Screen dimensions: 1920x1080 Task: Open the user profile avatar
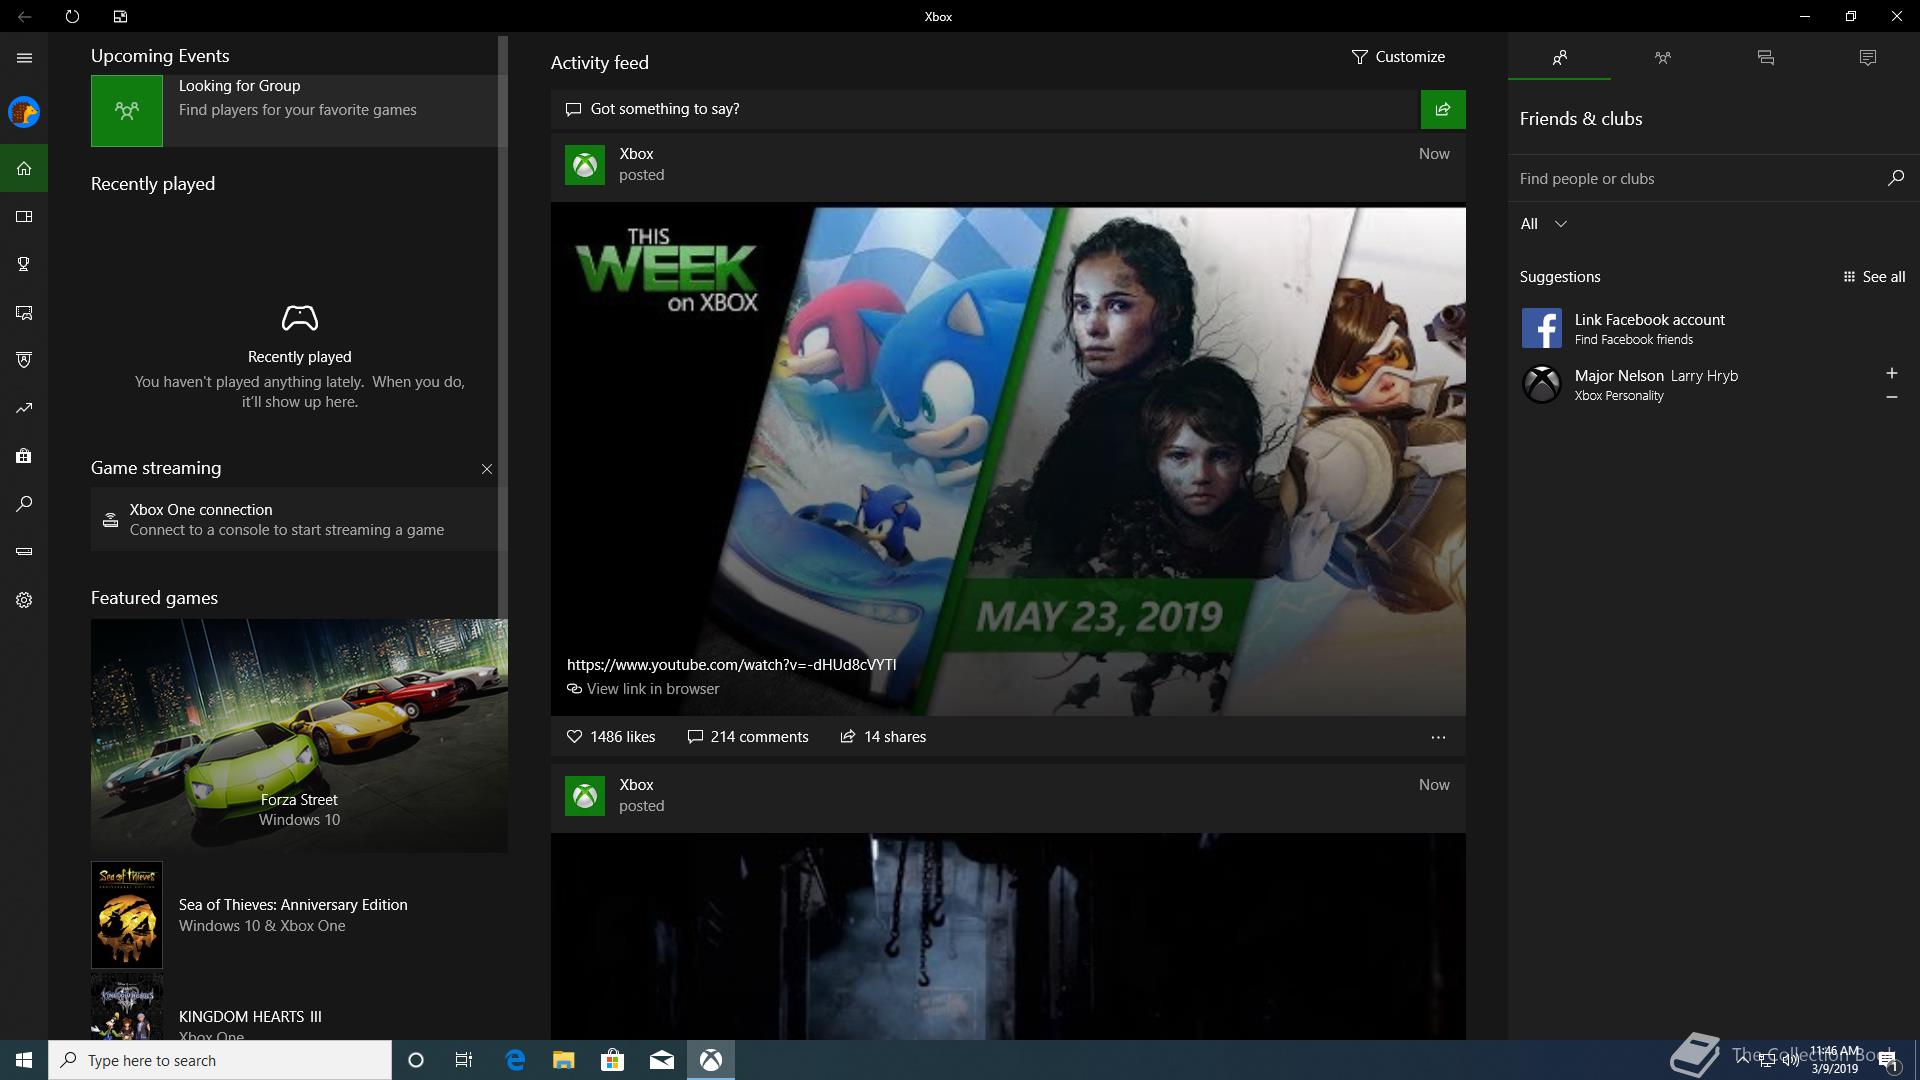click(x=24, y=112)
